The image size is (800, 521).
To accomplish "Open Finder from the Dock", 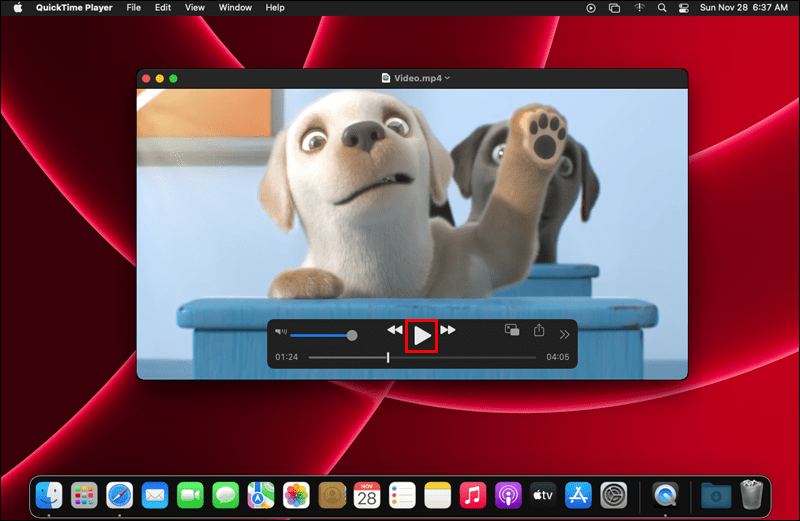I will click(49, 495).
